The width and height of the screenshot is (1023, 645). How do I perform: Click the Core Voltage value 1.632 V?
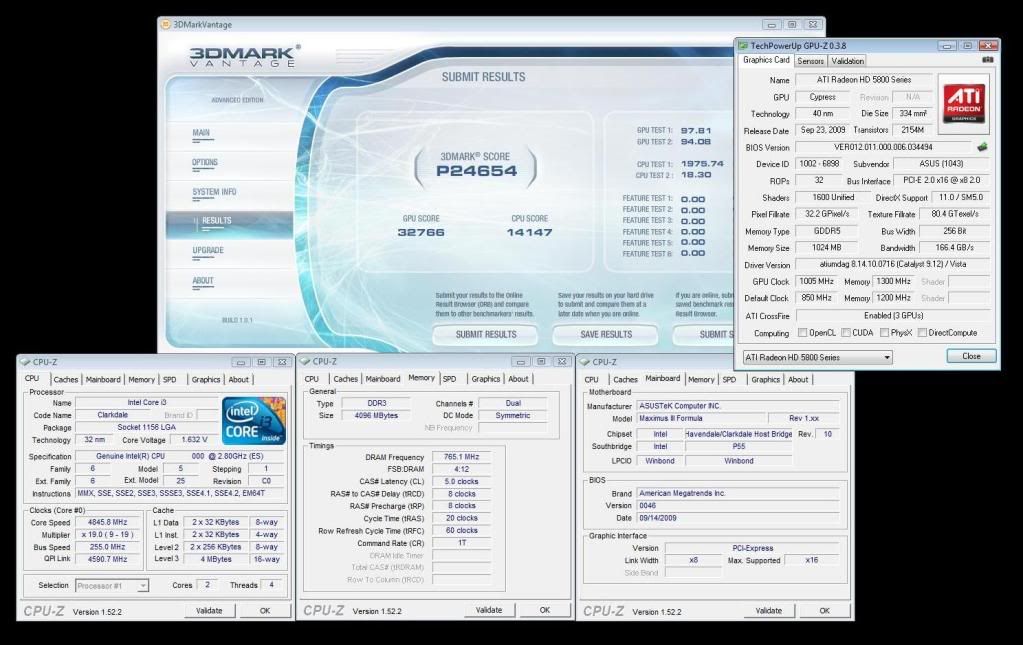click(194, 440)
